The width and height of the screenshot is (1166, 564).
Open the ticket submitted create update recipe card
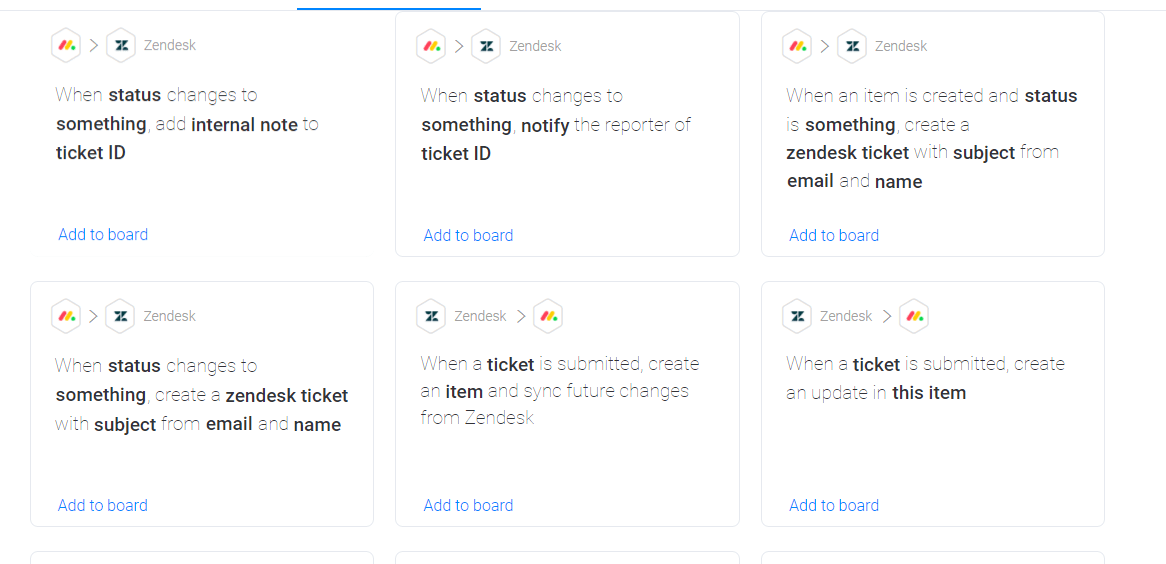(x=933, y=404)
